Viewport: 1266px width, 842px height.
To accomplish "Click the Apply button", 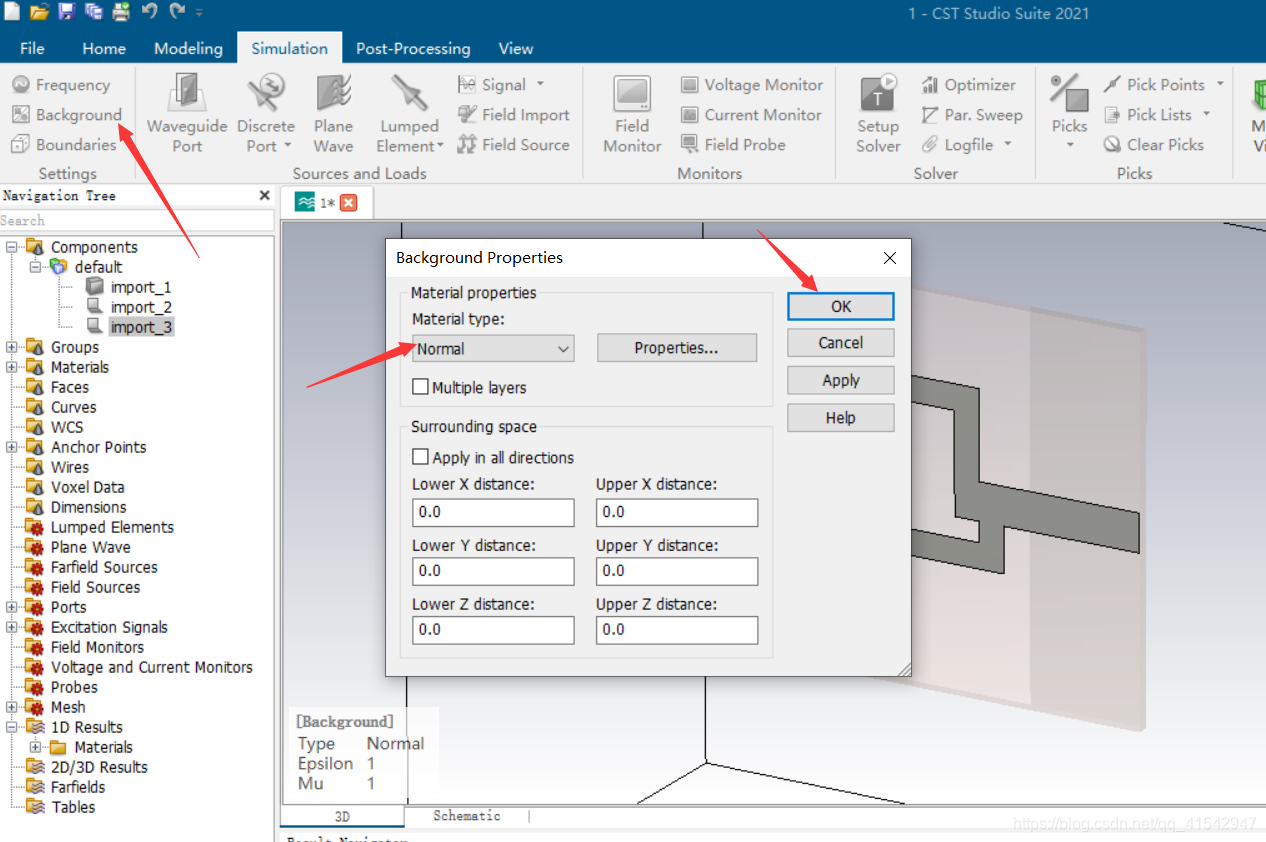I will coord(841,380).
